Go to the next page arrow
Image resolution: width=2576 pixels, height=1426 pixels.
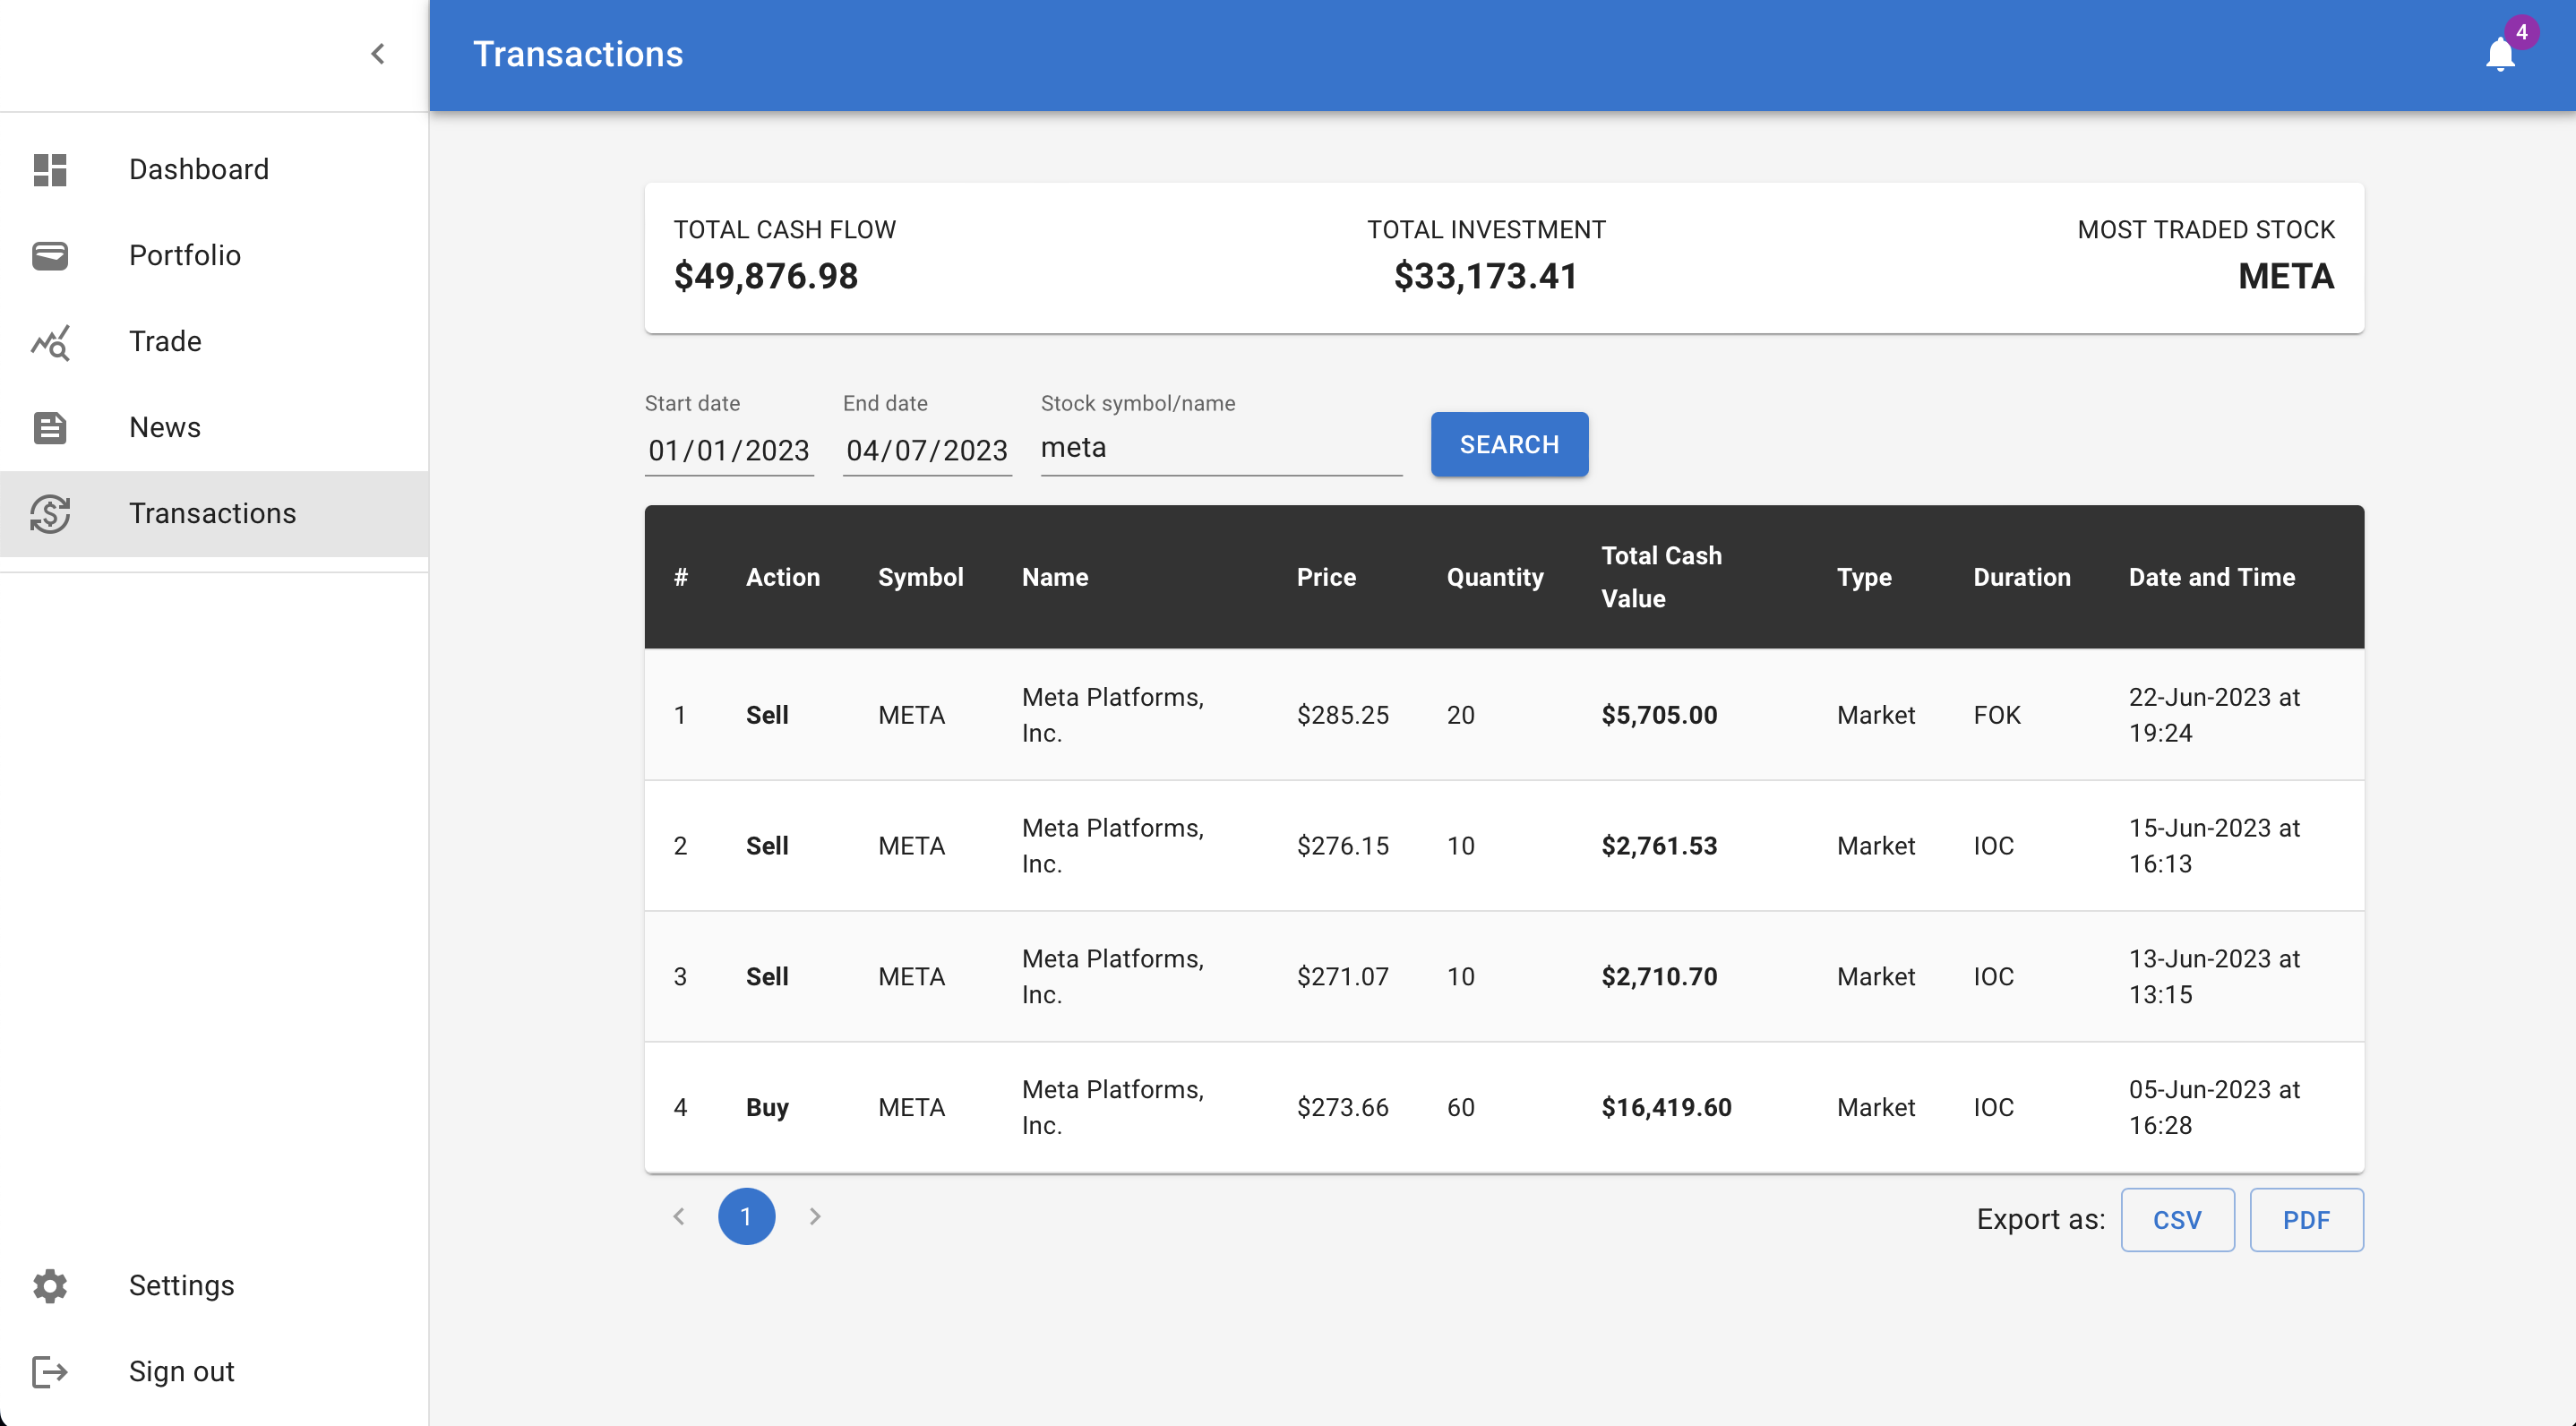(815, 1216)
